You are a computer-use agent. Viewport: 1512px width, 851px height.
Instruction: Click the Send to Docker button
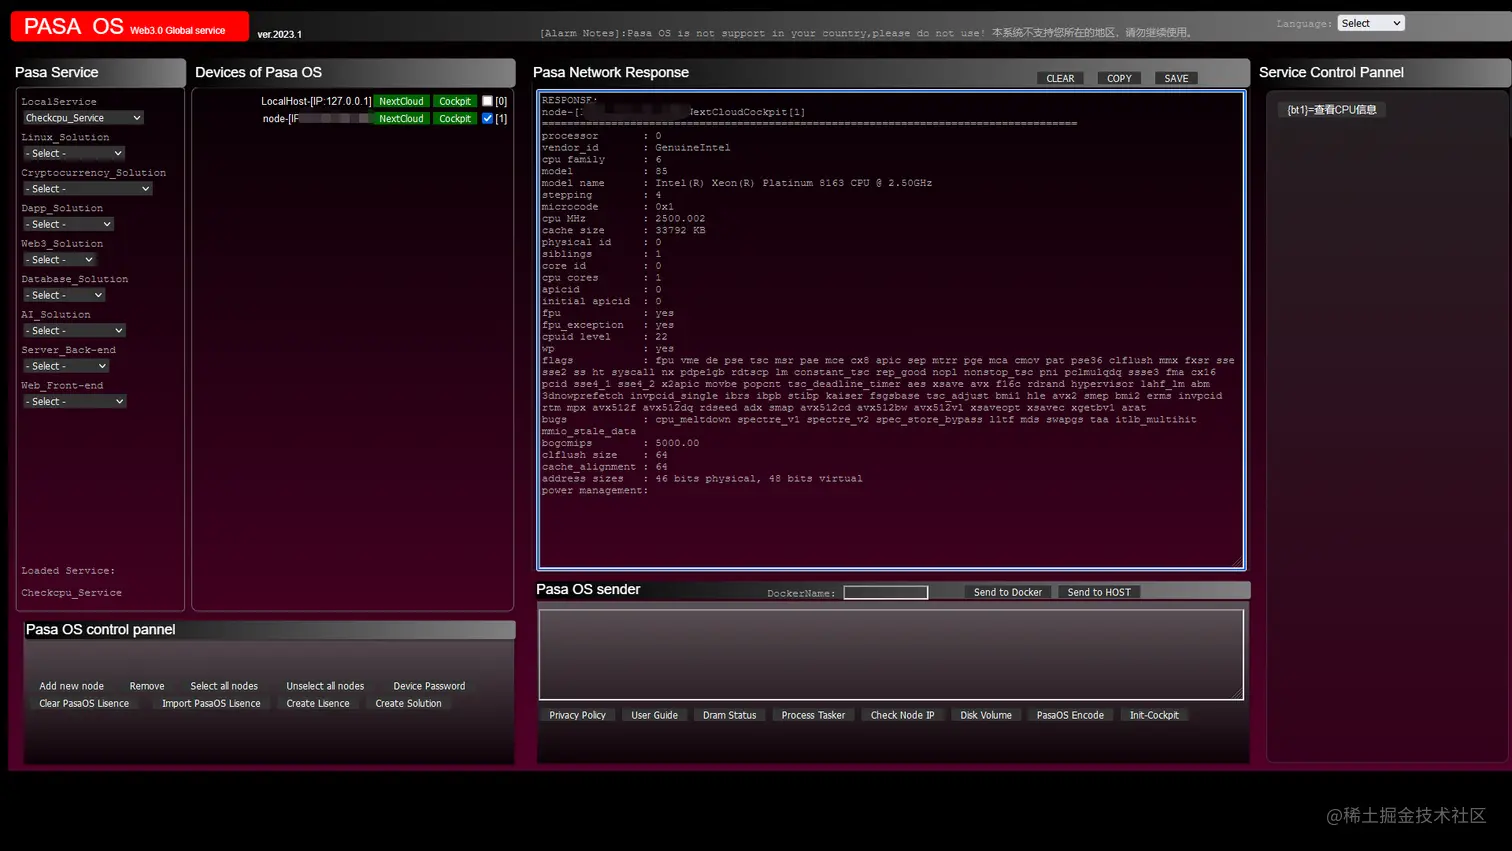click(1008, 592)
